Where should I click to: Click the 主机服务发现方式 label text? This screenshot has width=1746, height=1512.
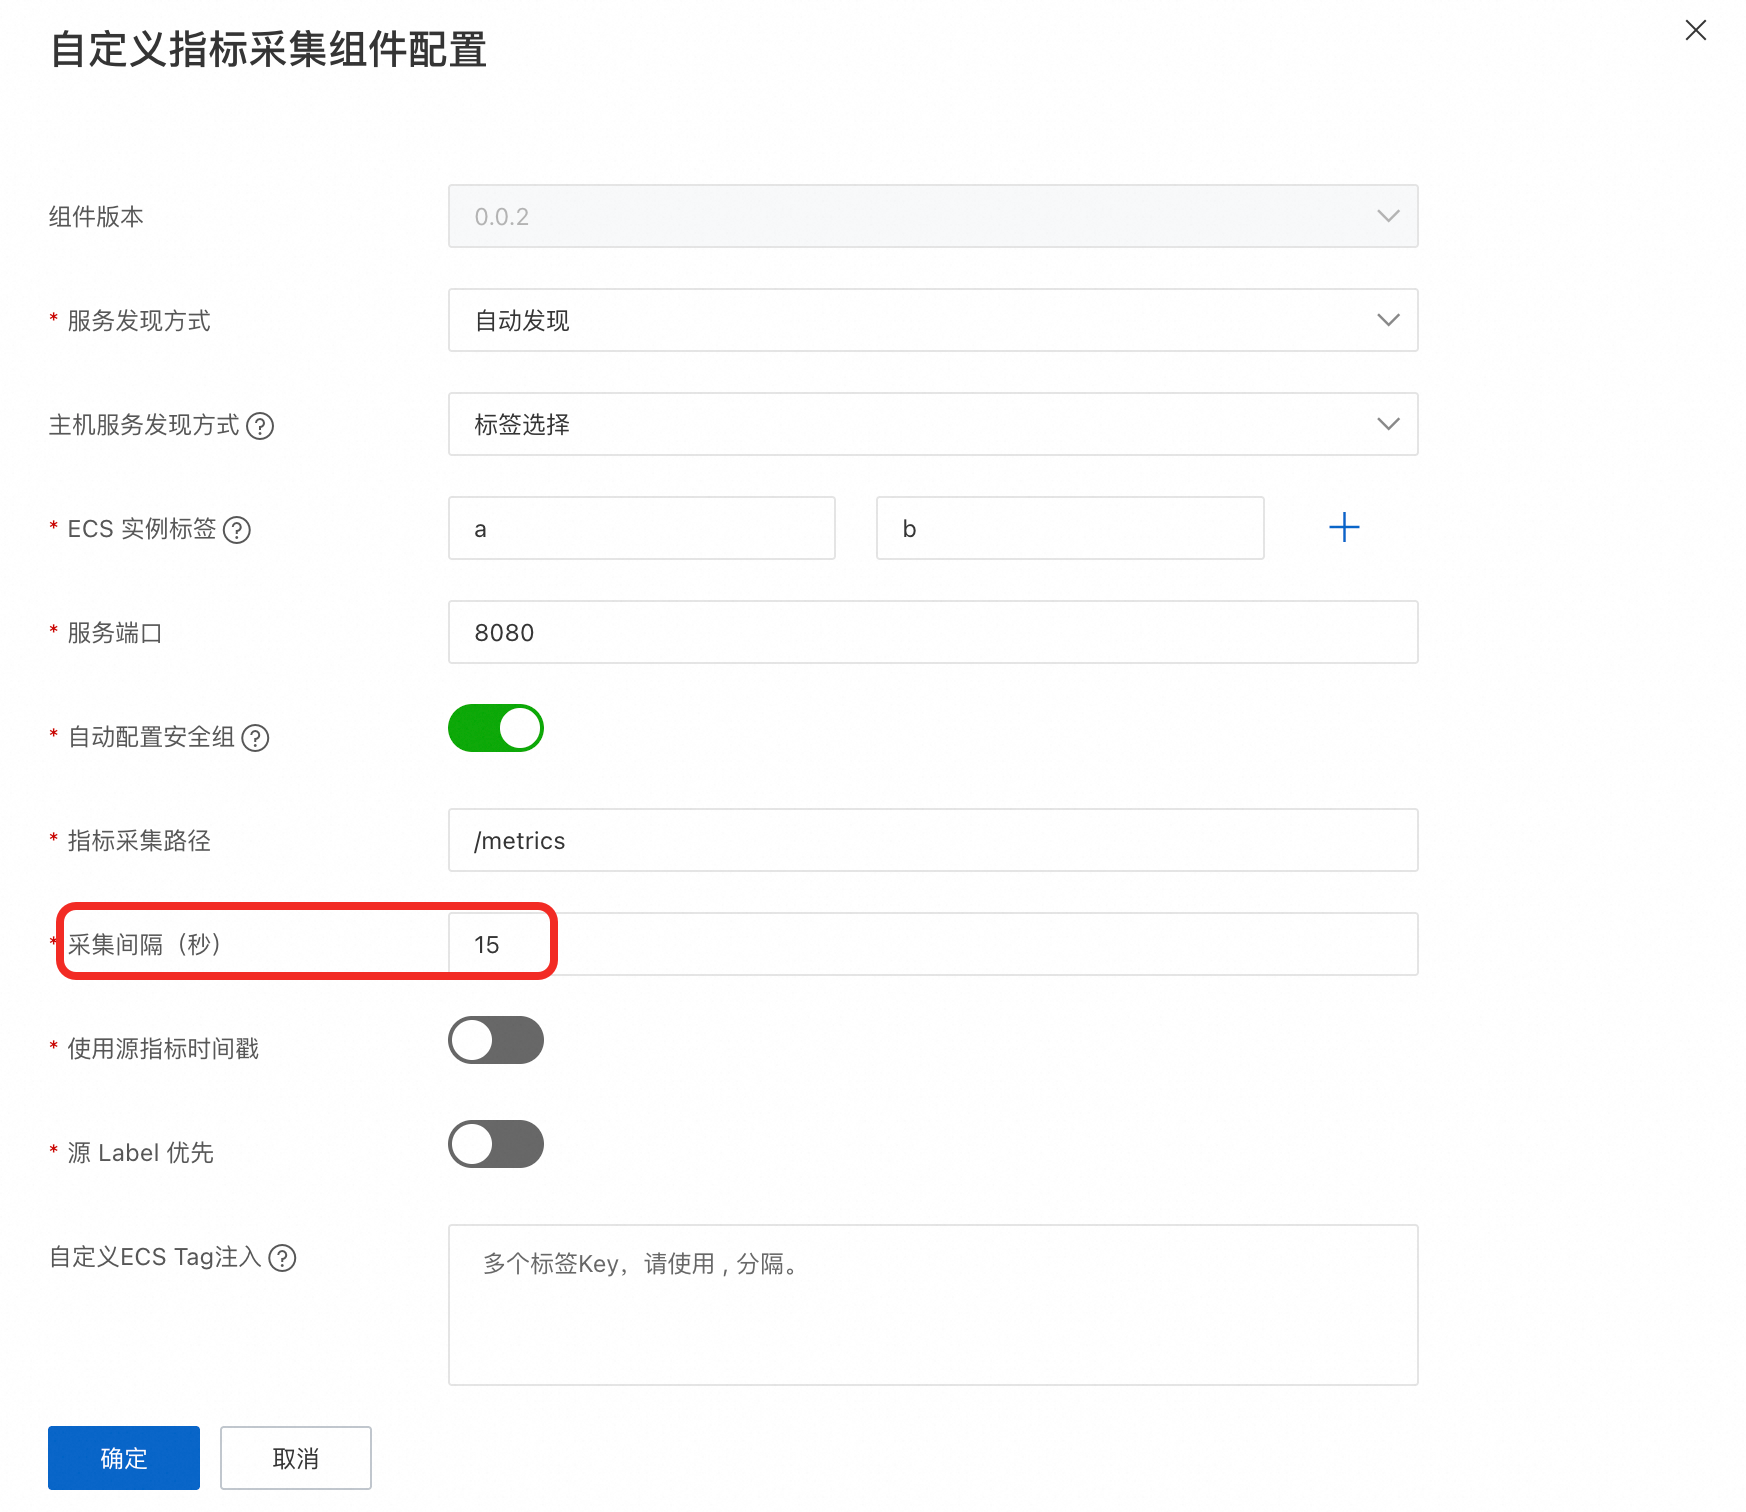coord(144,425)
